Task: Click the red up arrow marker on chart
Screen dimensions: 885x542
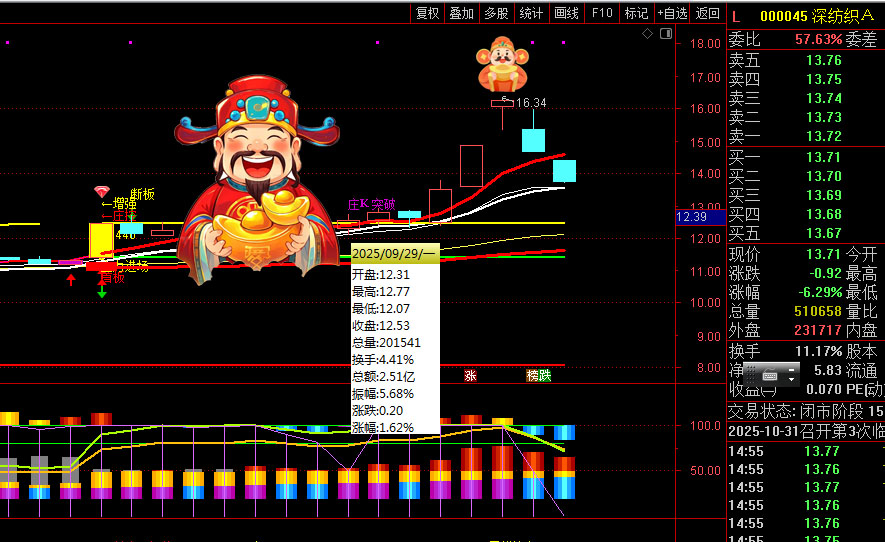Action: [71, 279]
